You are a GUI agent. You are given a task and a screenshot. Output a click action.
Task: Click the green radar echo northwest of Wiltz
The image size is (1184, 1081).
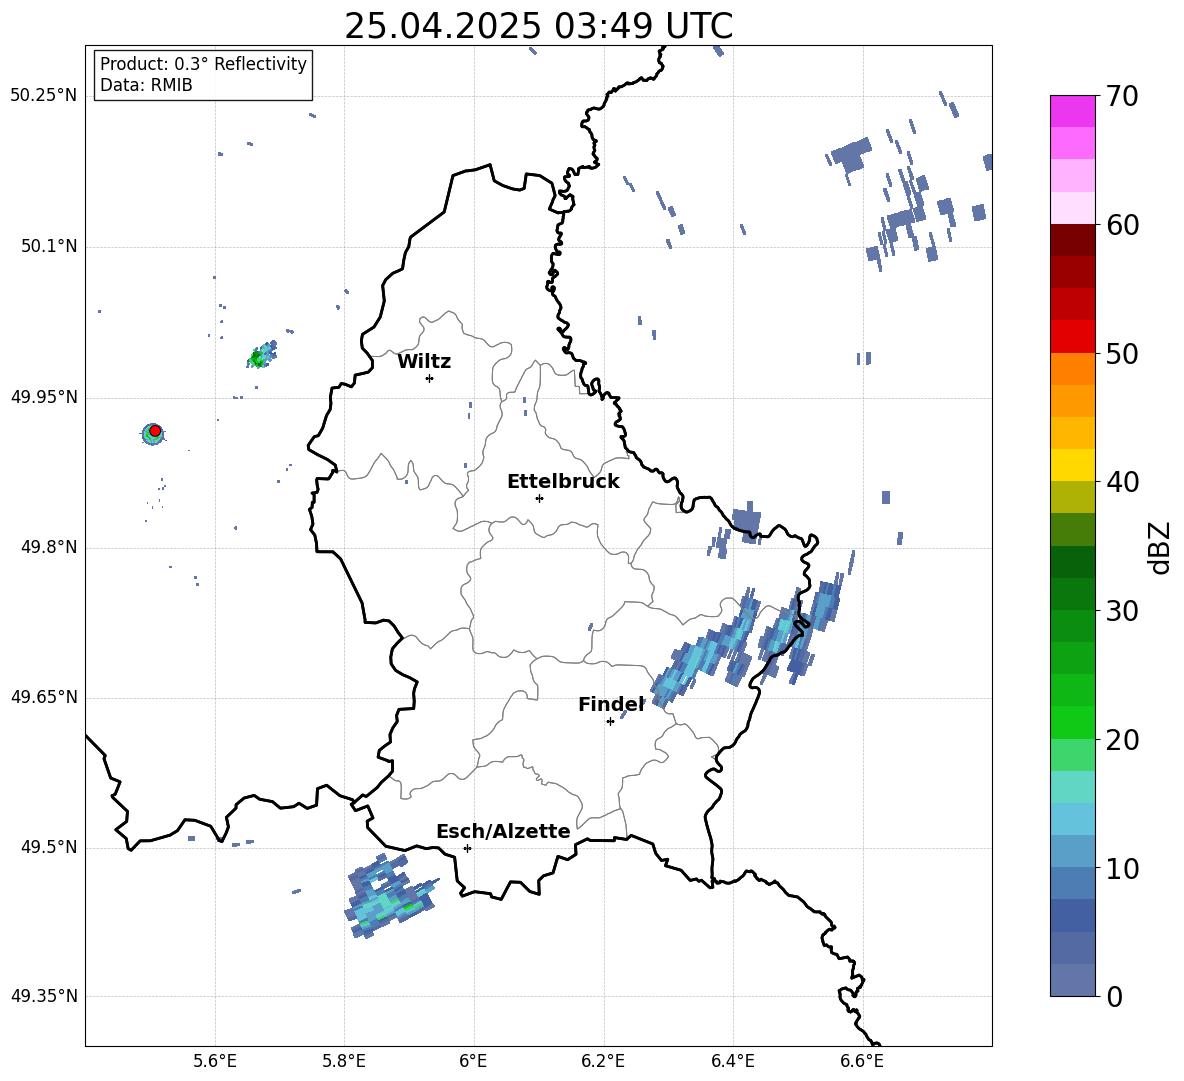pos(261,355)
